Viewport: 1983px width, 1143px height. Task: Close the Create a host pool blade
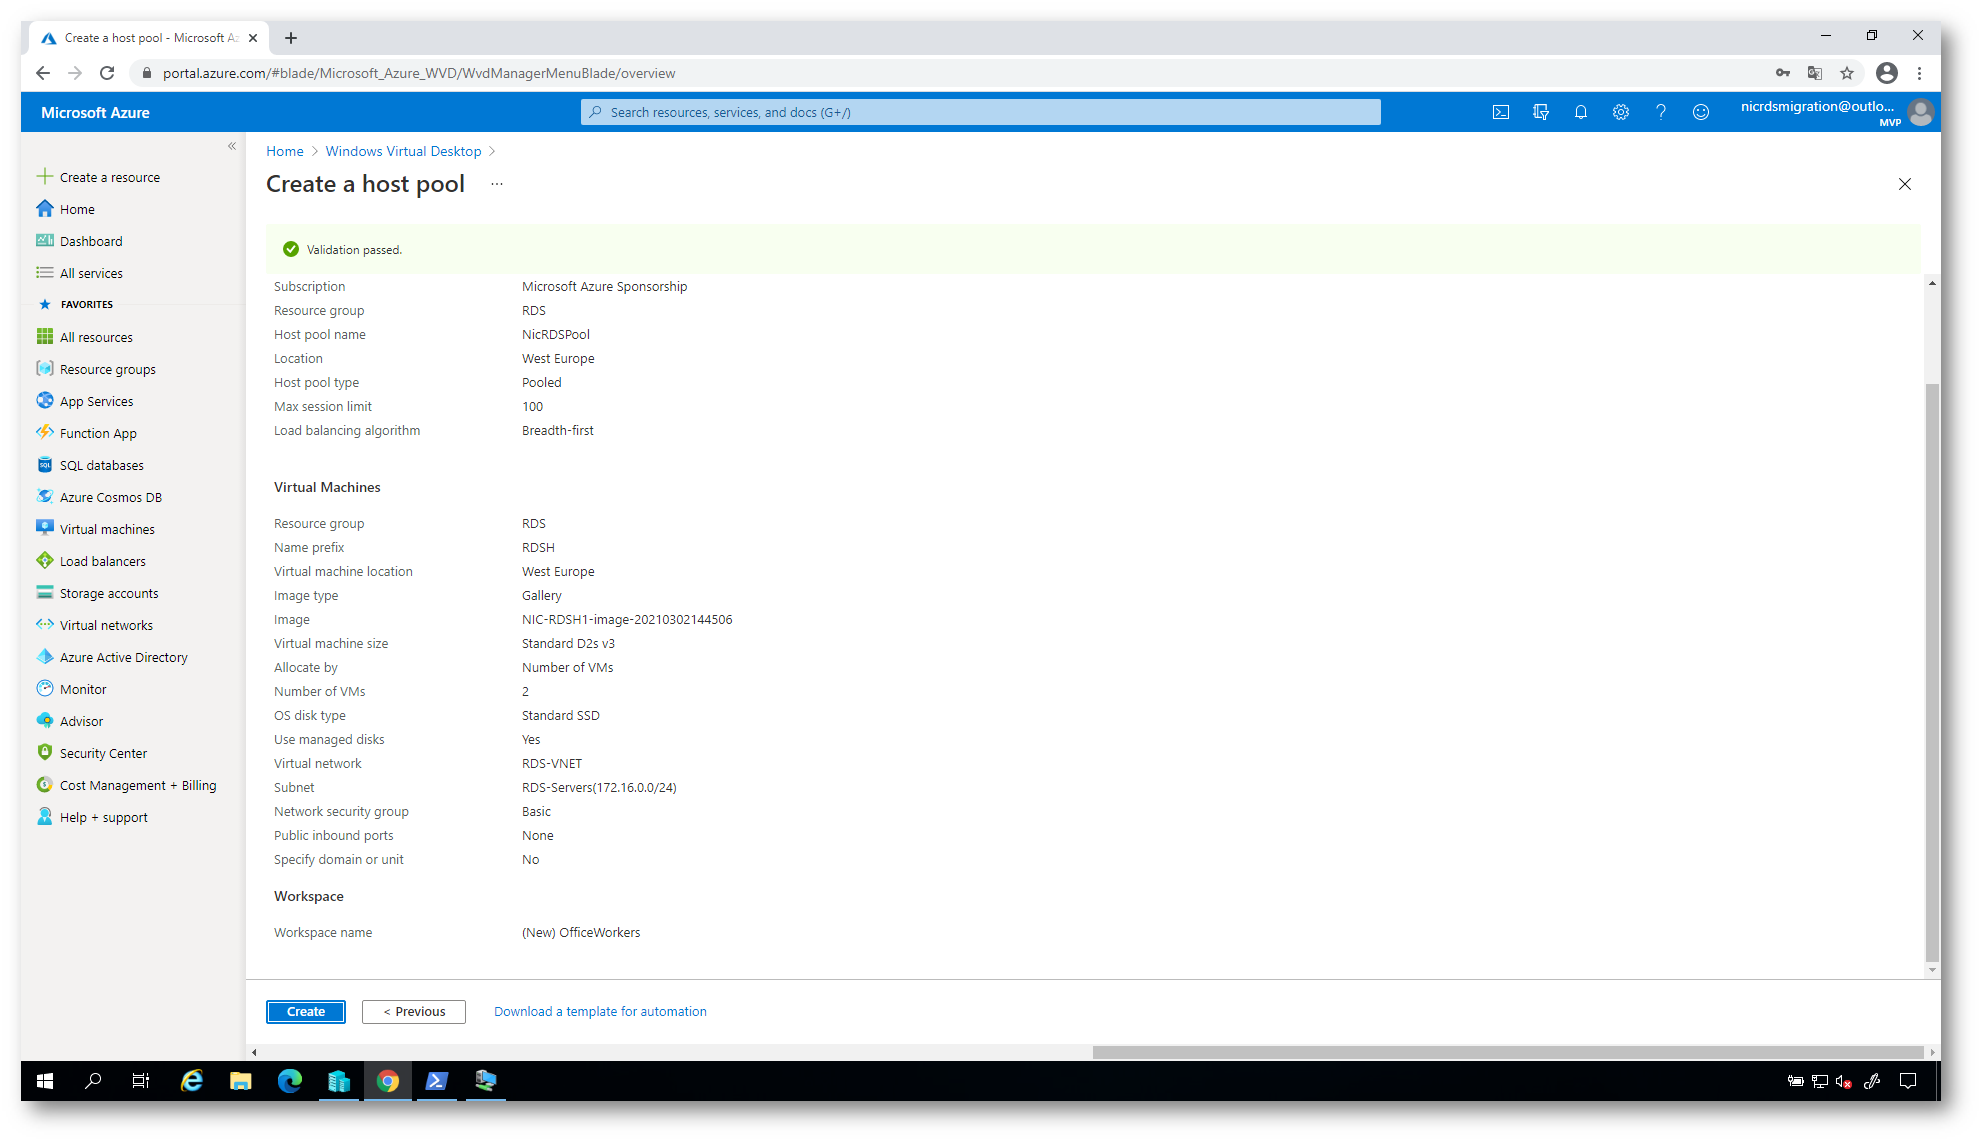pos(1905,184)
